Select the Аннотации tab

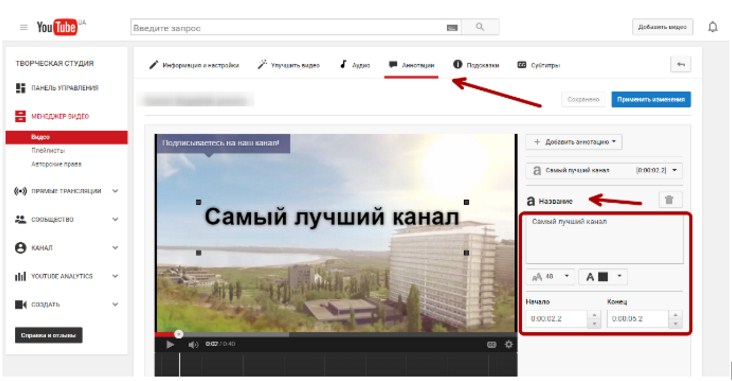(412, 65)
